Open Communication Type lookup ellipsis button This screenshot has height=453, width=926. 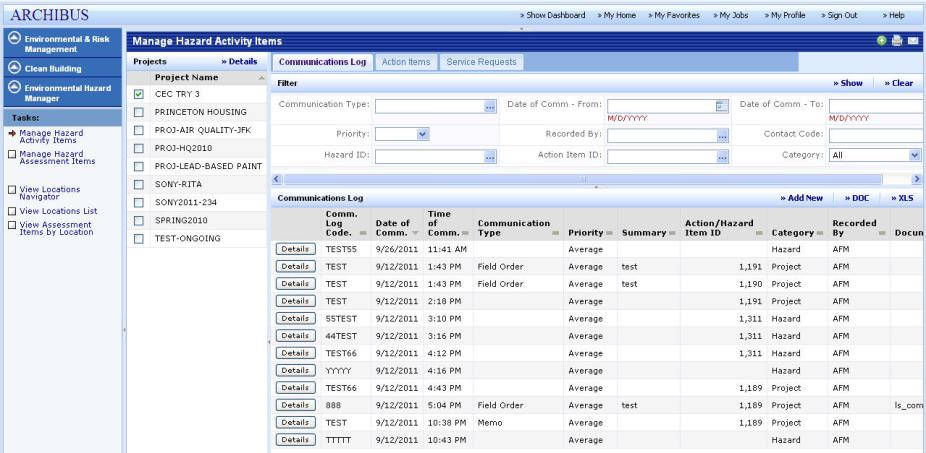tap(490, 107)
